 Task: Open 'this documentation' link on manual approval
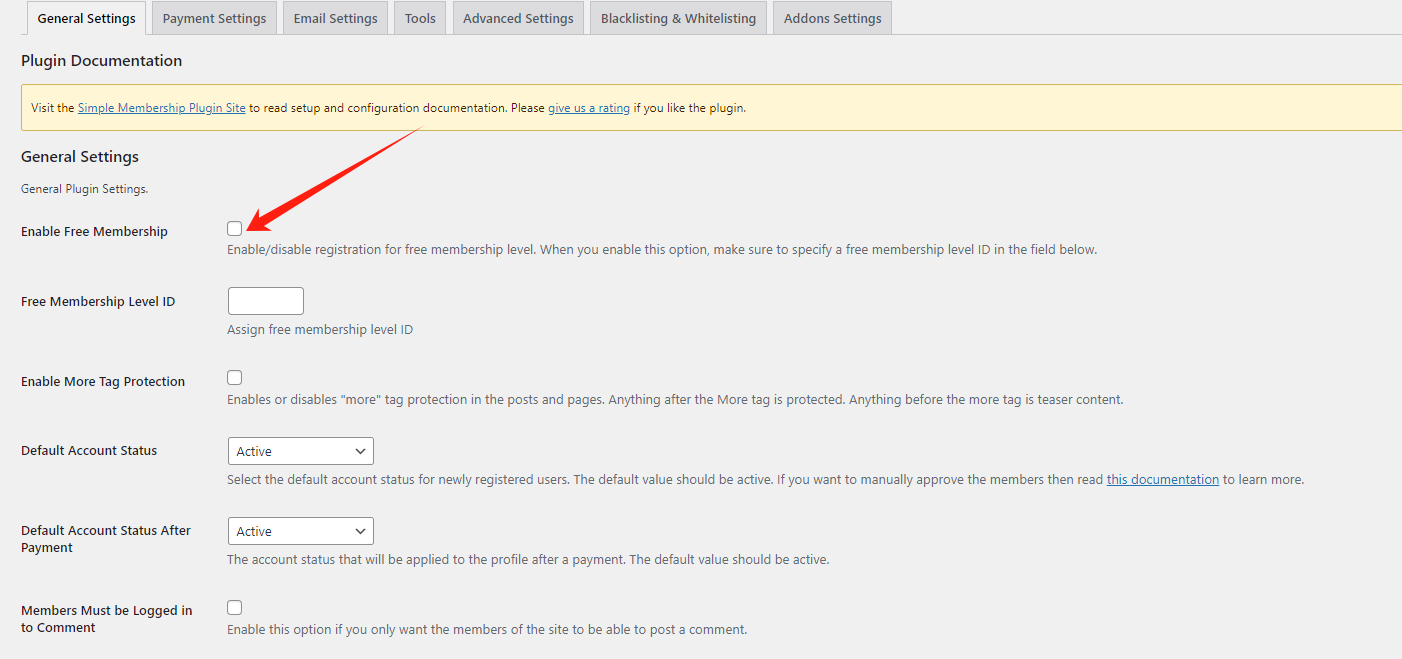(1162, 480)
